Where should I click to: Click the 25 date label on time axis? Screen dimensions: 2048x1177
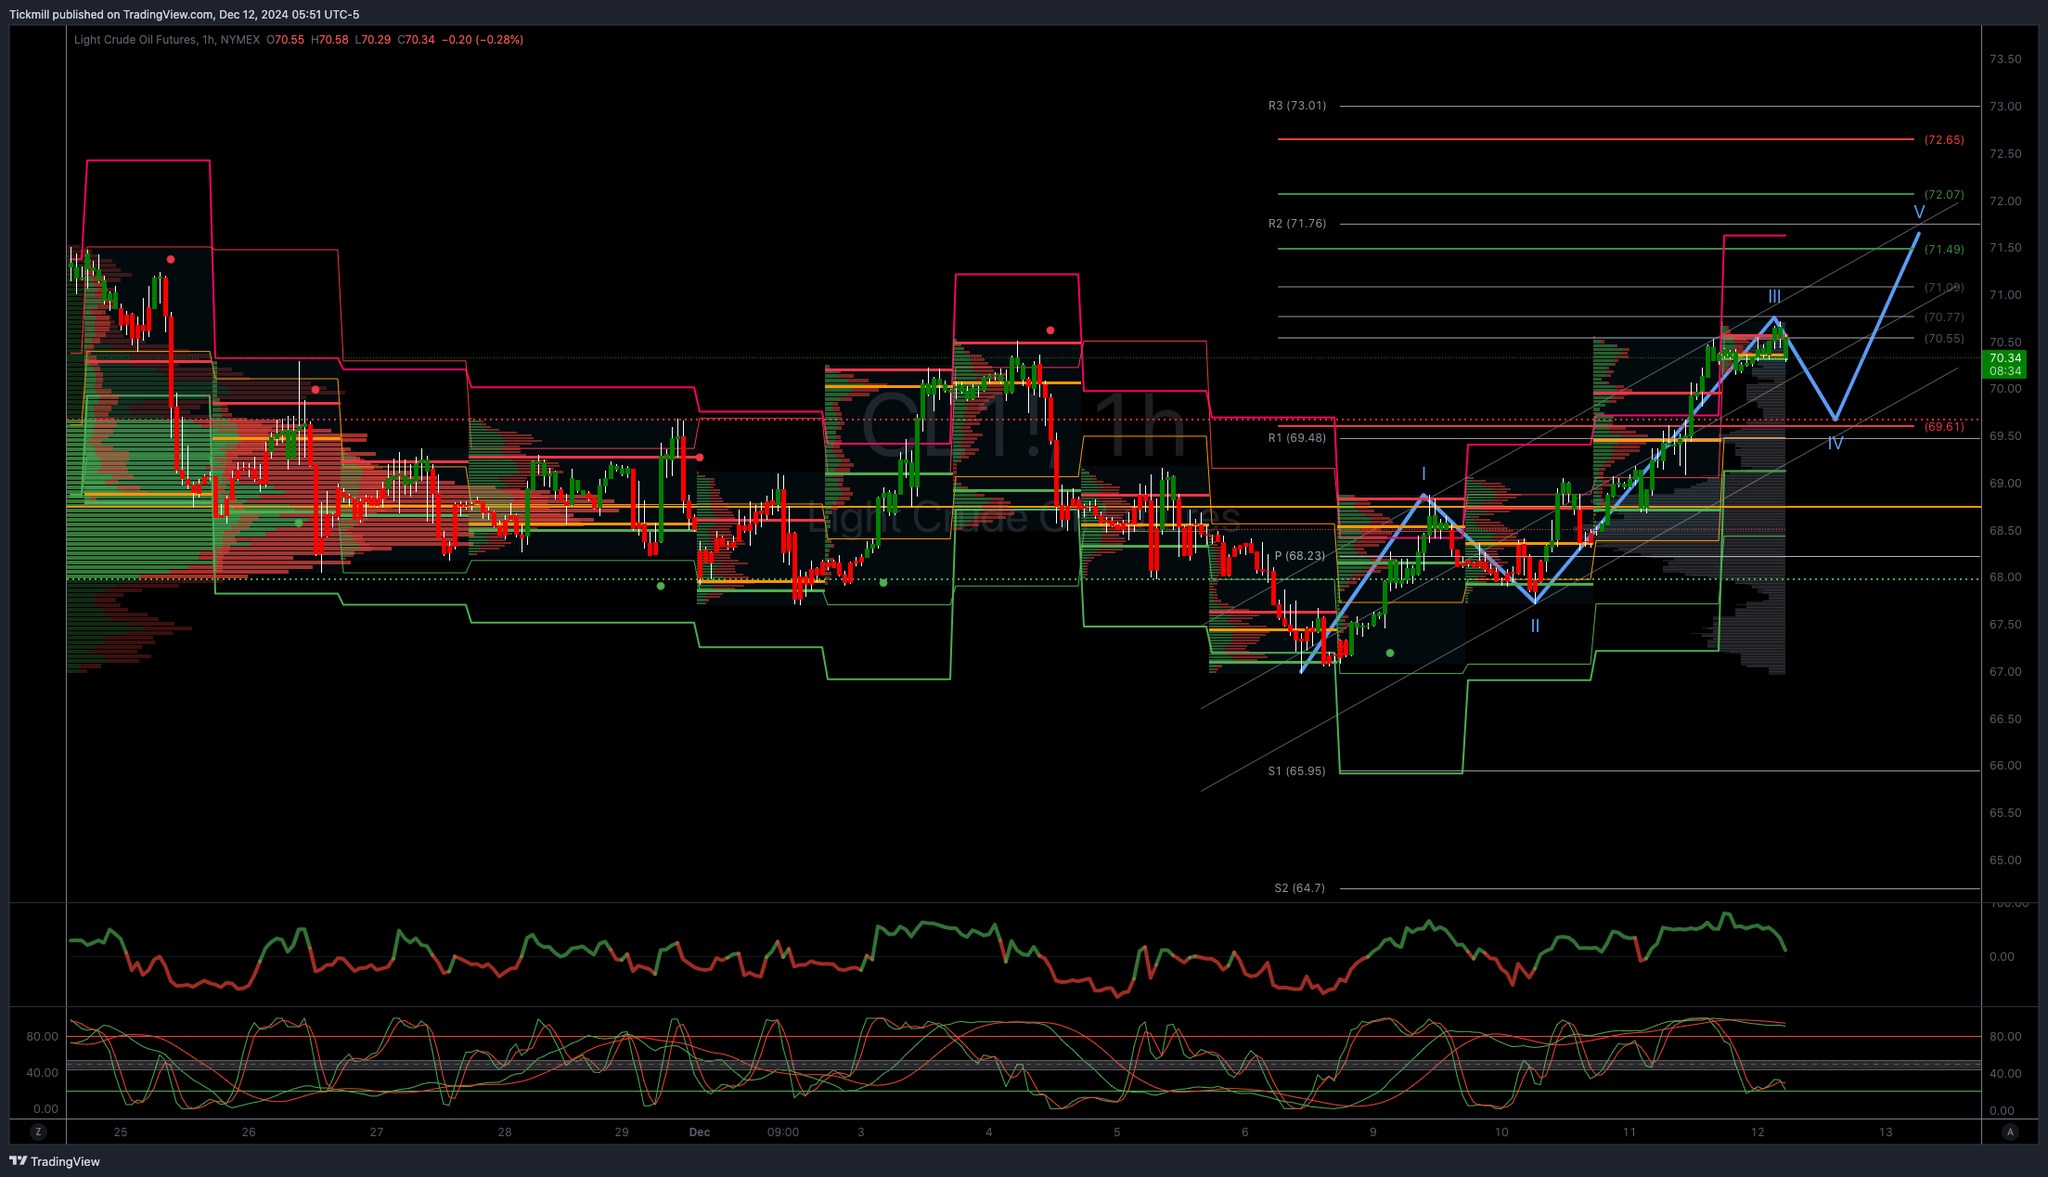(121, 1132)
